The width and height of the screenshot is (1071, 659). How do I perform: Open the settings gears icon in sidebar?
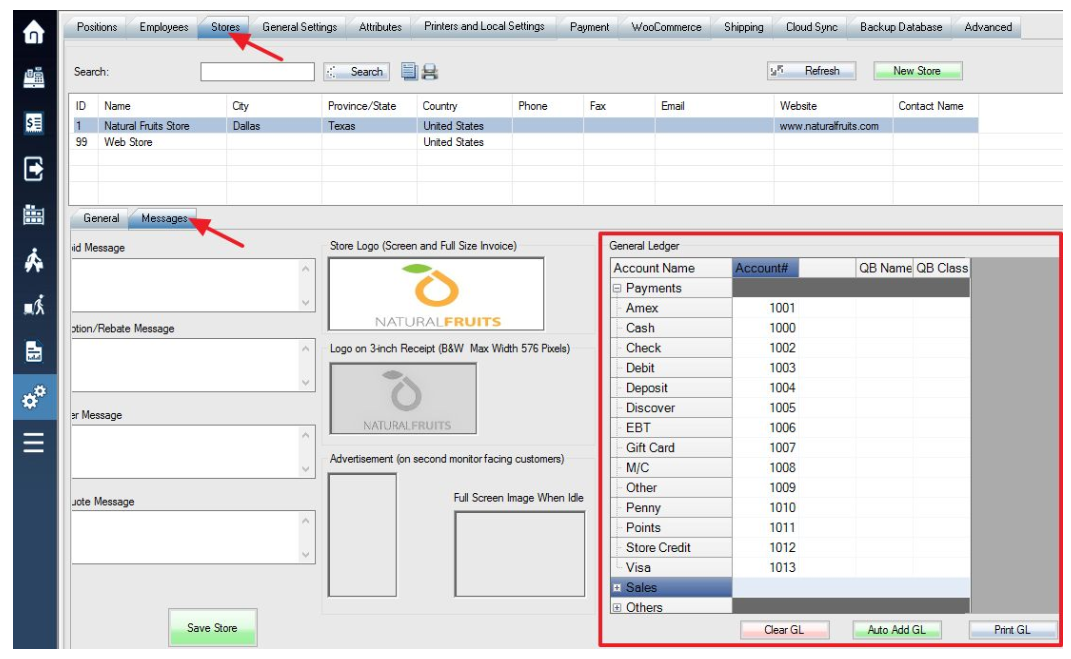(x=34, y=397)
